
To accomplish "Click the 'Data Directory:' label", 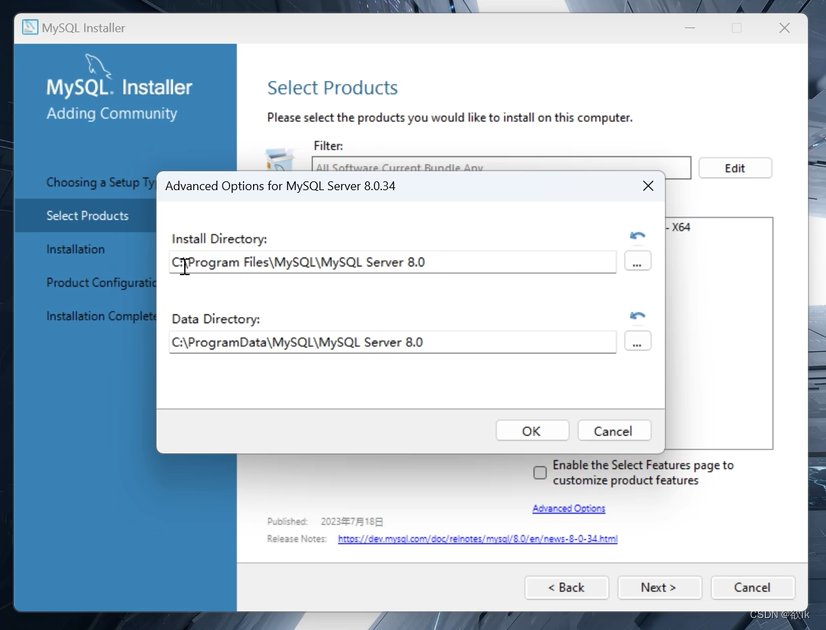I will click(215, 319).
